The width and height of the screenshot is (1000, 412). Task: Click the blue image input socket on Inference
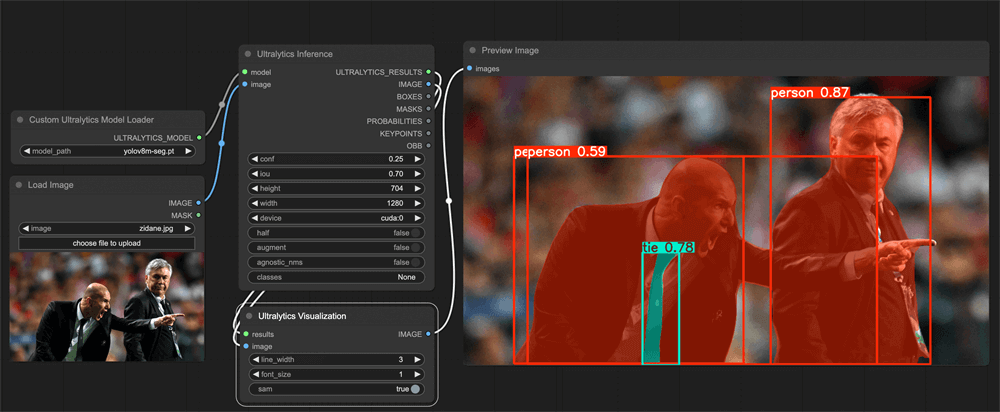(245, 84)
